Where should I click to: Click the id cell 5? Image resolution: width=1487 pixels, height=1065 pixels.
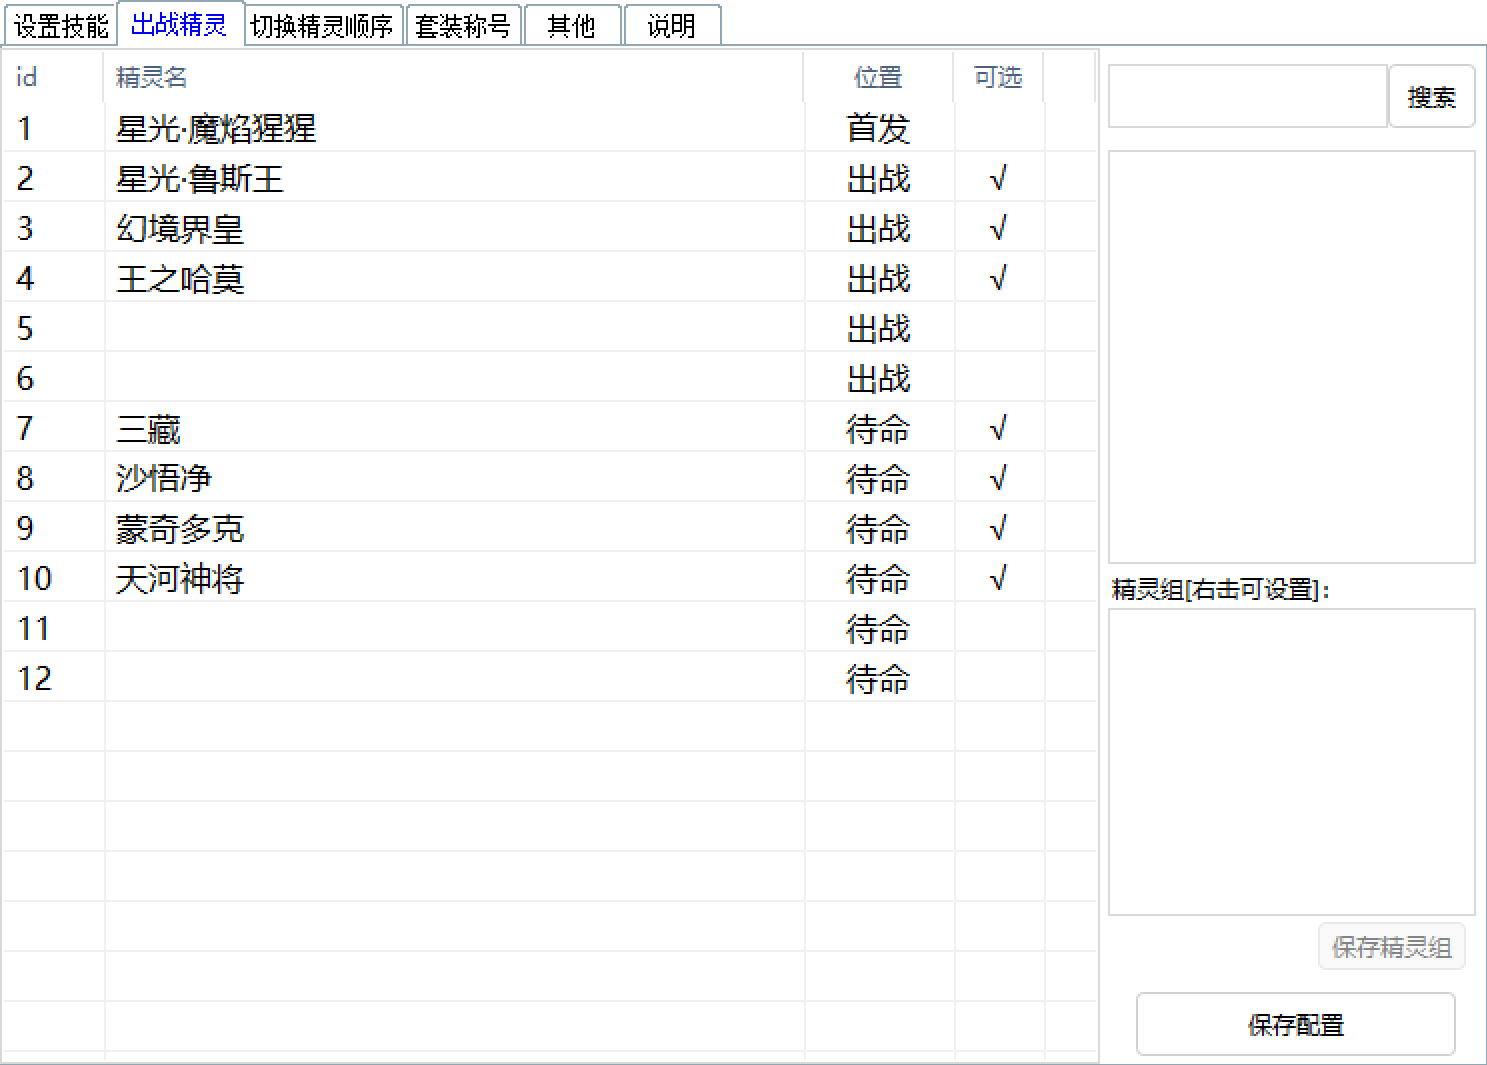pos(54,328)
